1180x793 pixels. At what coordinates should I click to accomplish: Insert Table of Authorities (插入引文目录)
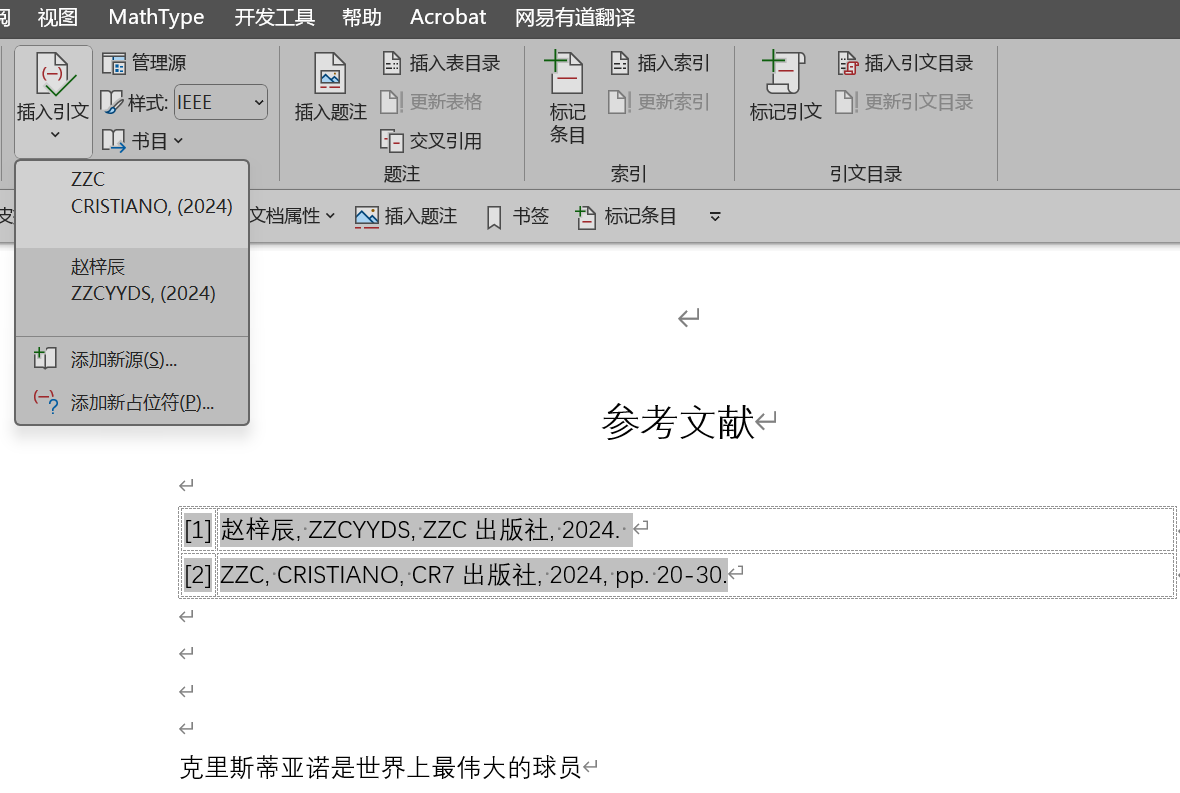tap(905, 63)
